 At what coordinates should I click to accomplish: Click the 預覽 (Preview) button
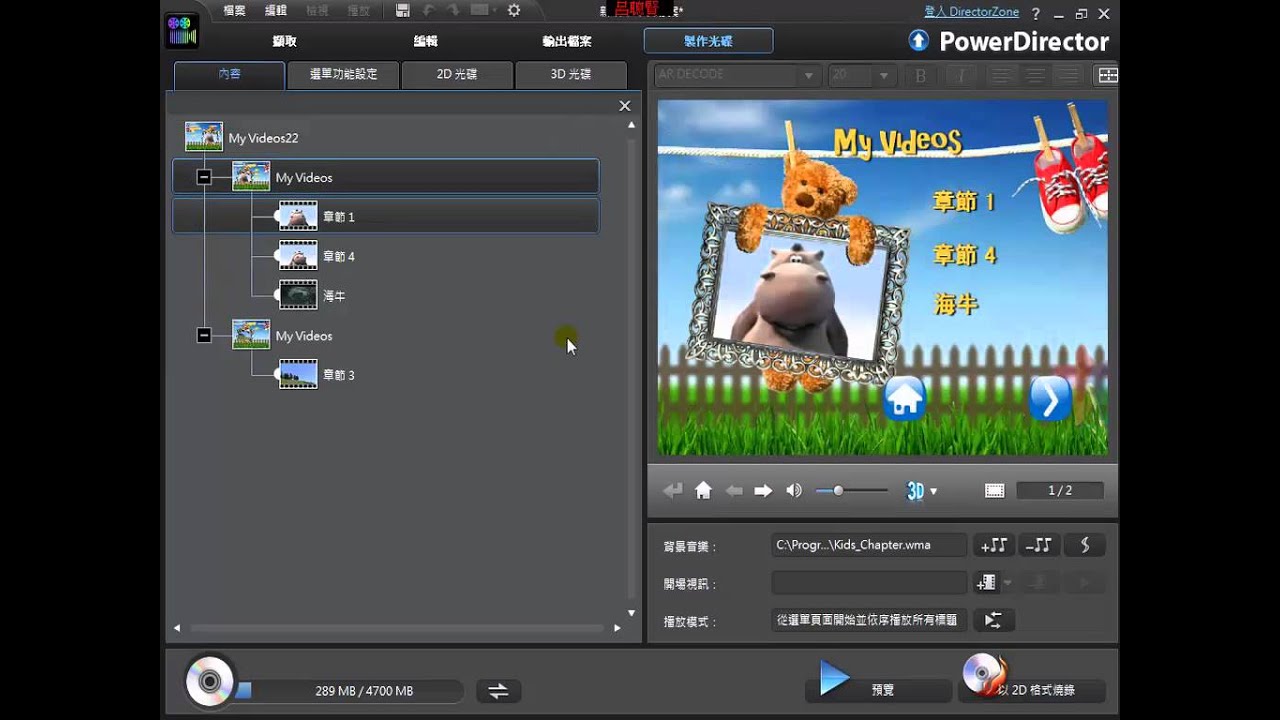tap(879, 690)
